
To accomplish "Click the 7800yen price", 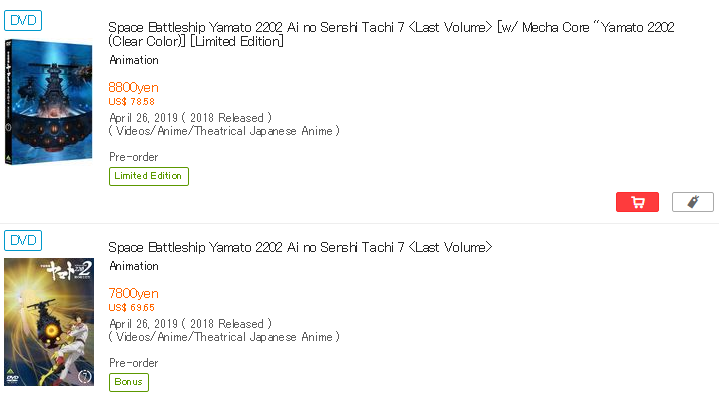I will pyautogui.click(x=134, y=293).
